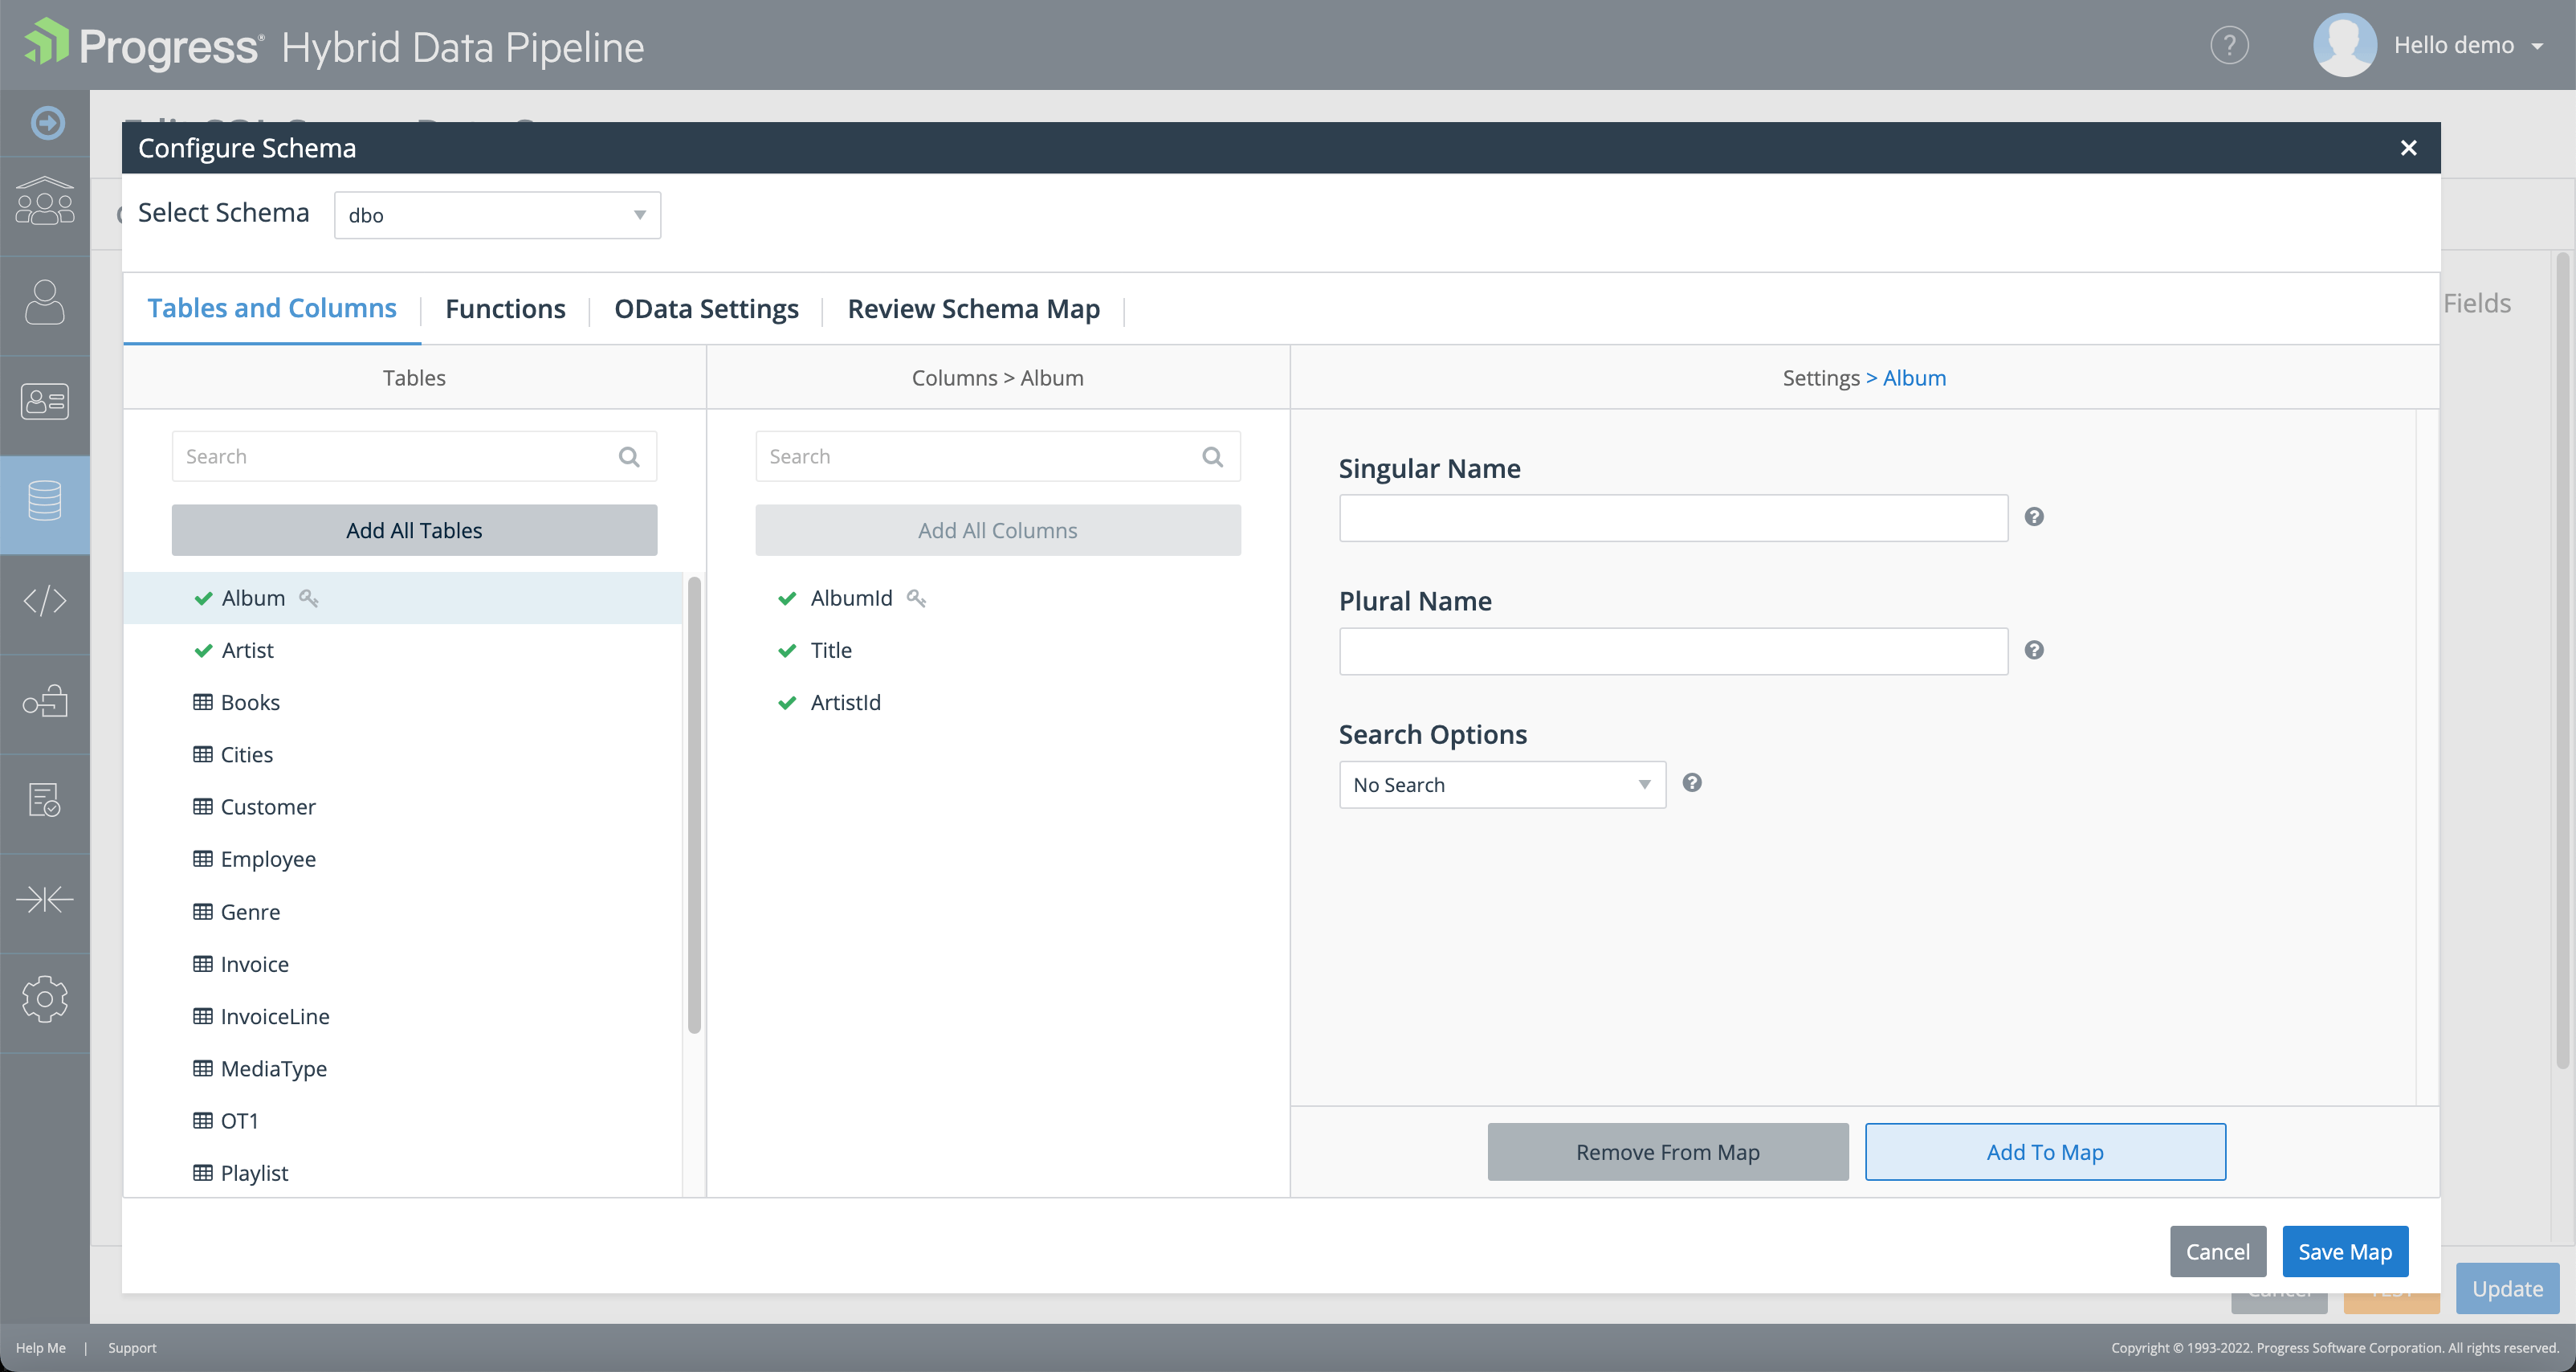Screen dimensions: 2576x1372
Task: Switch to the OData Settings tab
Action: (x=706, y=309)
